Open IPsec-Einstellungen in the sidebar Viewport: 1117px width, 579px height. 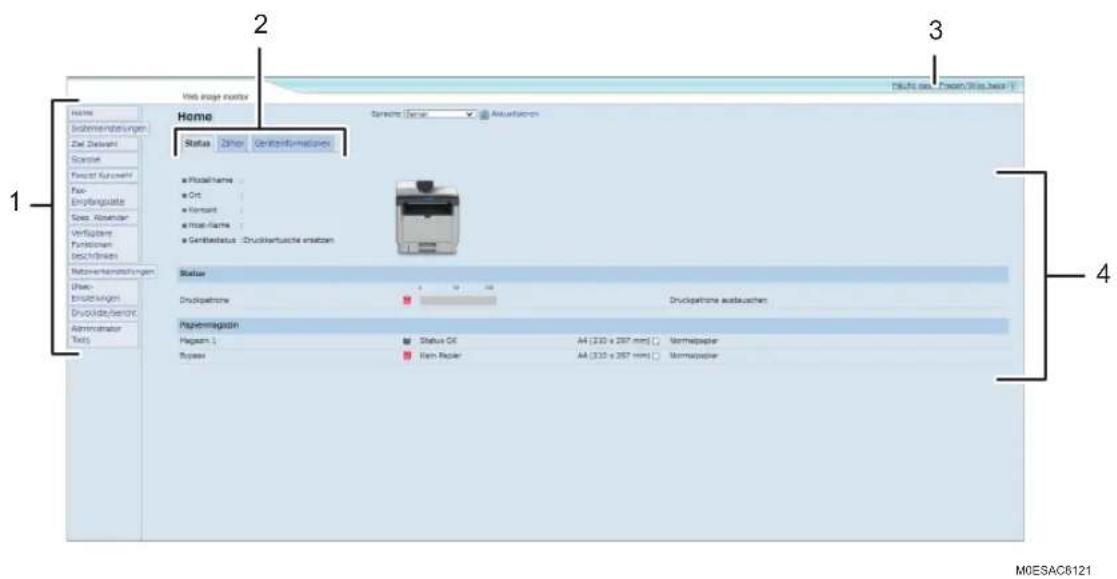(103, 293)
